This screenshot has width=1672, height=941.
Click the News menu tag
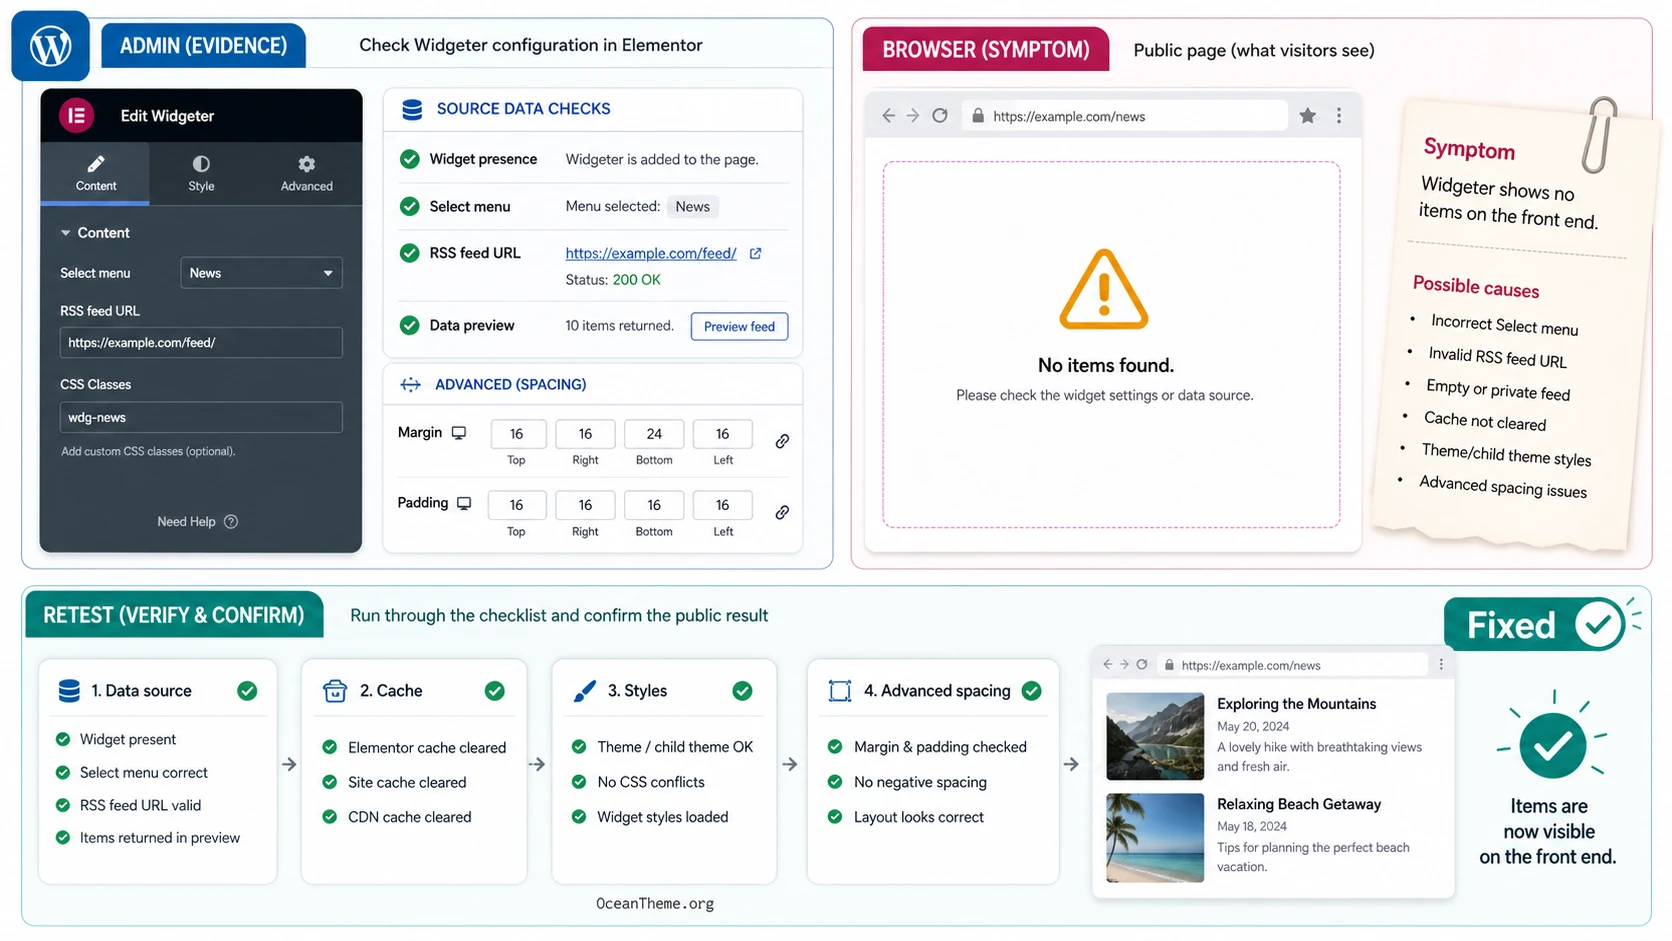pos(692,206)
